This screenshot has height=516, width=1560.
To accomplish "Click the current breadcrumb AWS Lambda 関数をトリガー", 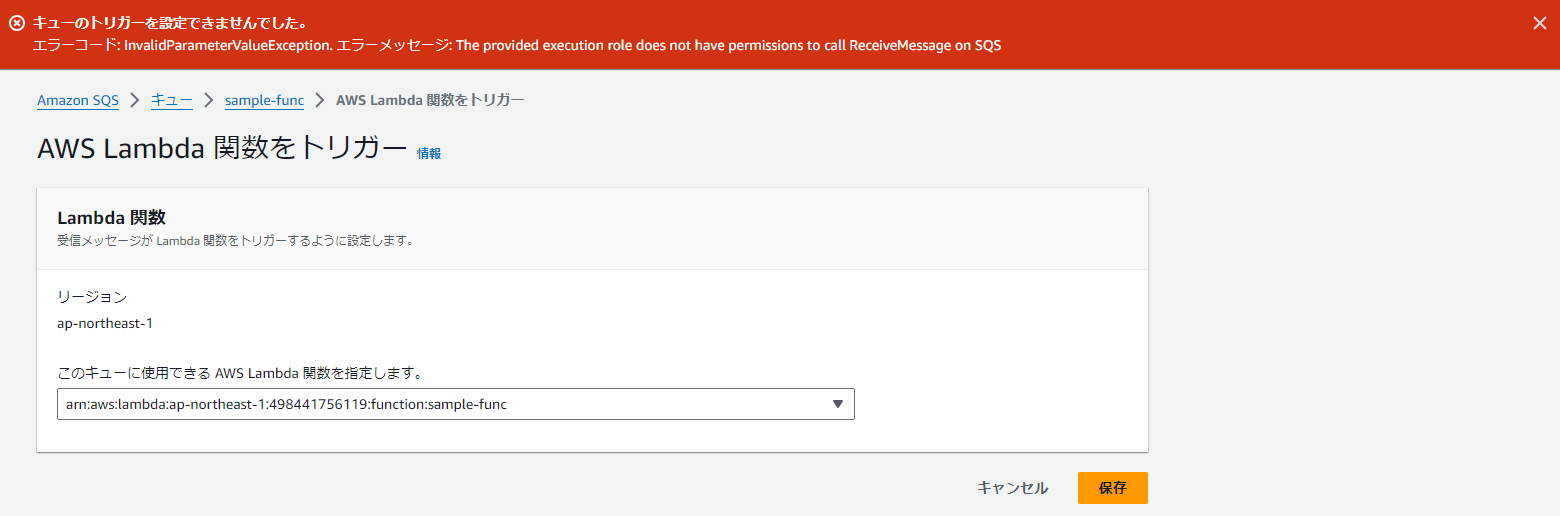I will (x=430, y=100).
